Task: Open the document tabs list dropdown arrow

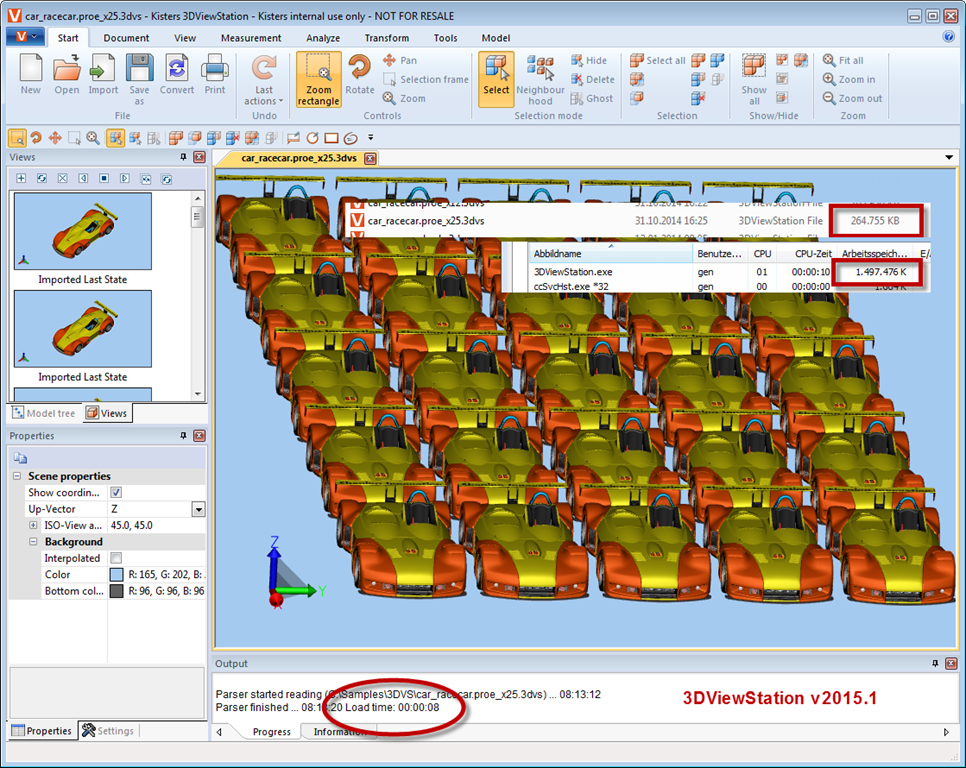Action: [x=949, y=158]
